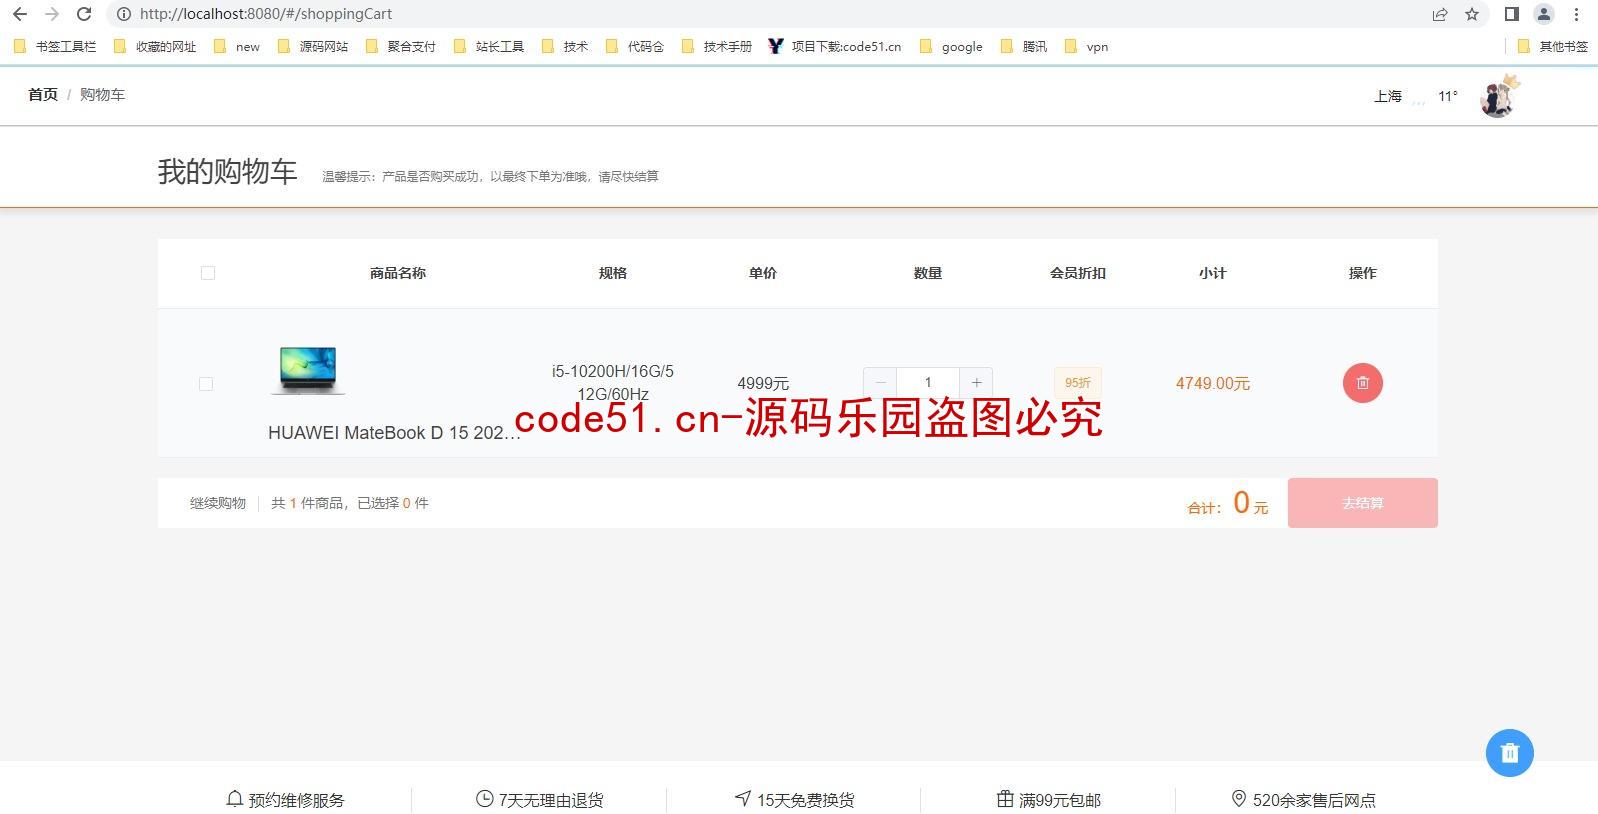Viewport: 1598px width, 814px height.
Task: Click the laptop product thumbnail
Action: [308, 369]
